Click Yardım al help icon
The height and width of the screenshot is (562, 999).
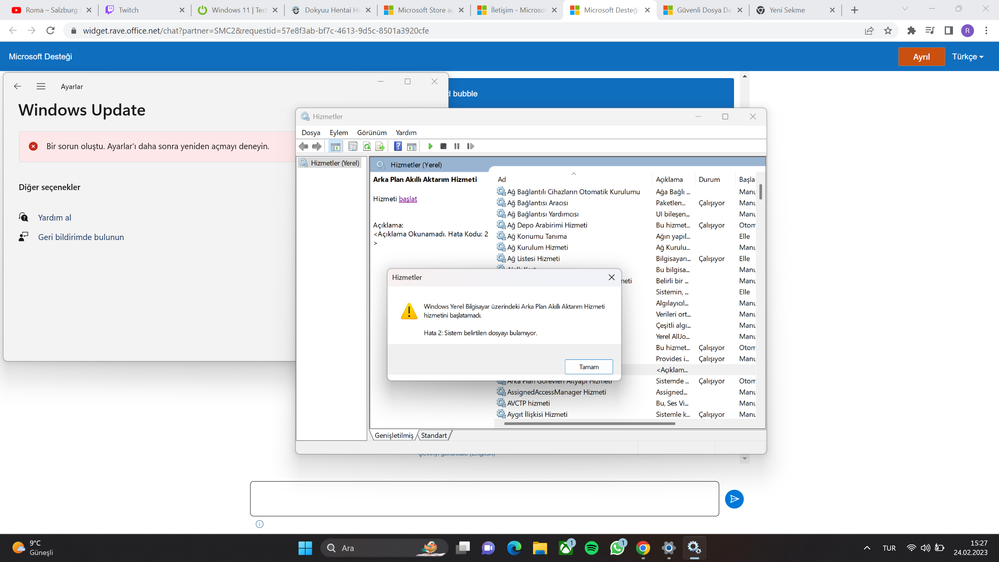24,217
